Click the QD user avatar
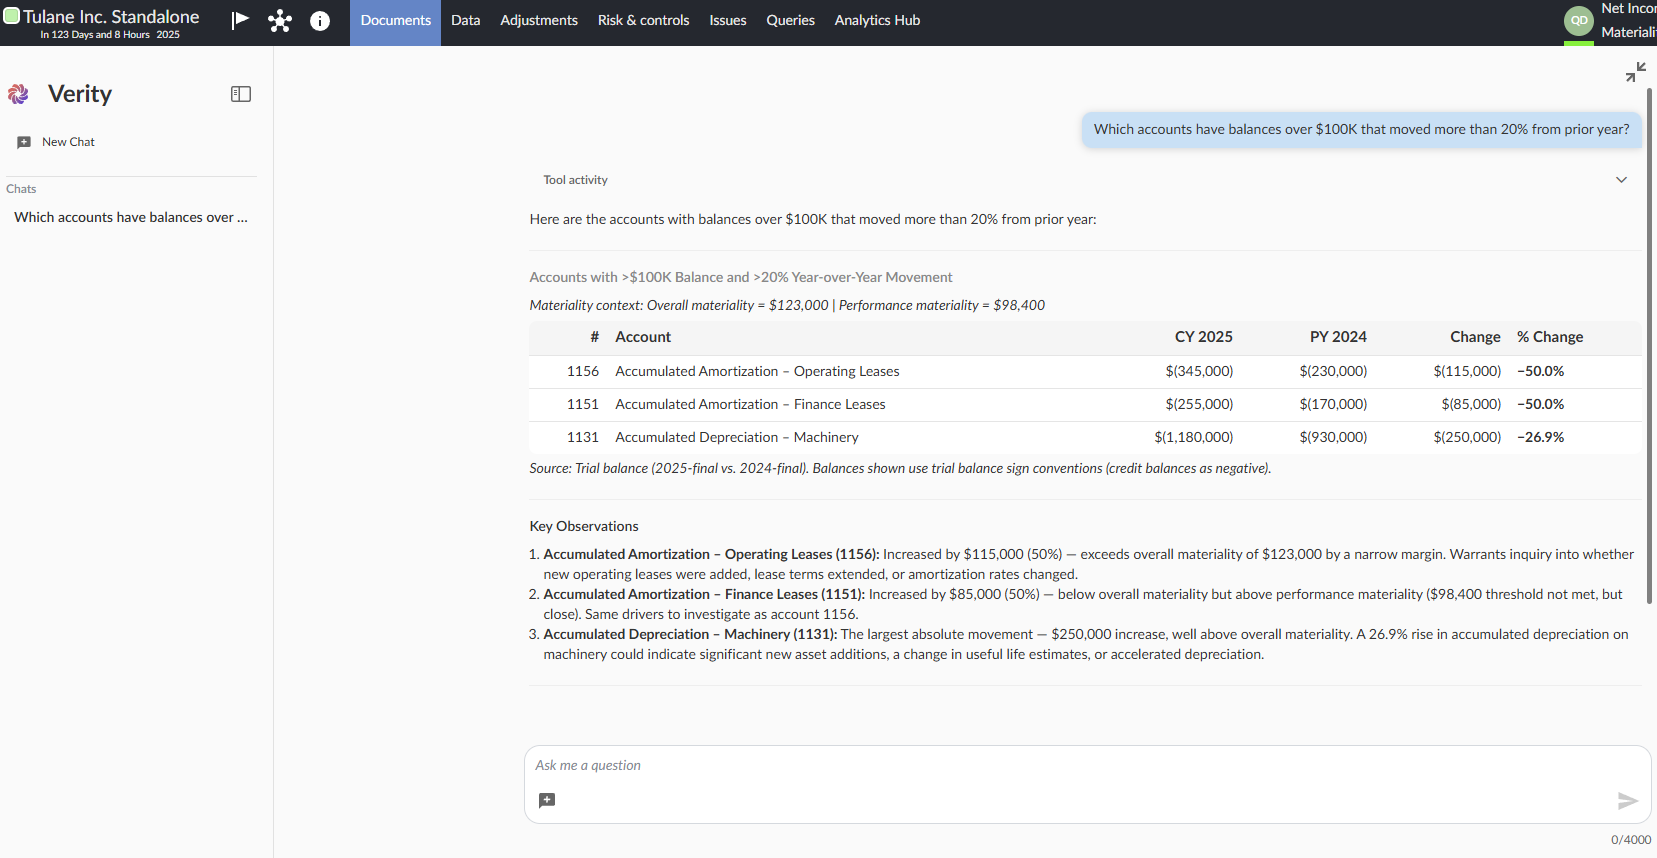The height and width of the screenshot is (858, 1657). pos(1579,20)
